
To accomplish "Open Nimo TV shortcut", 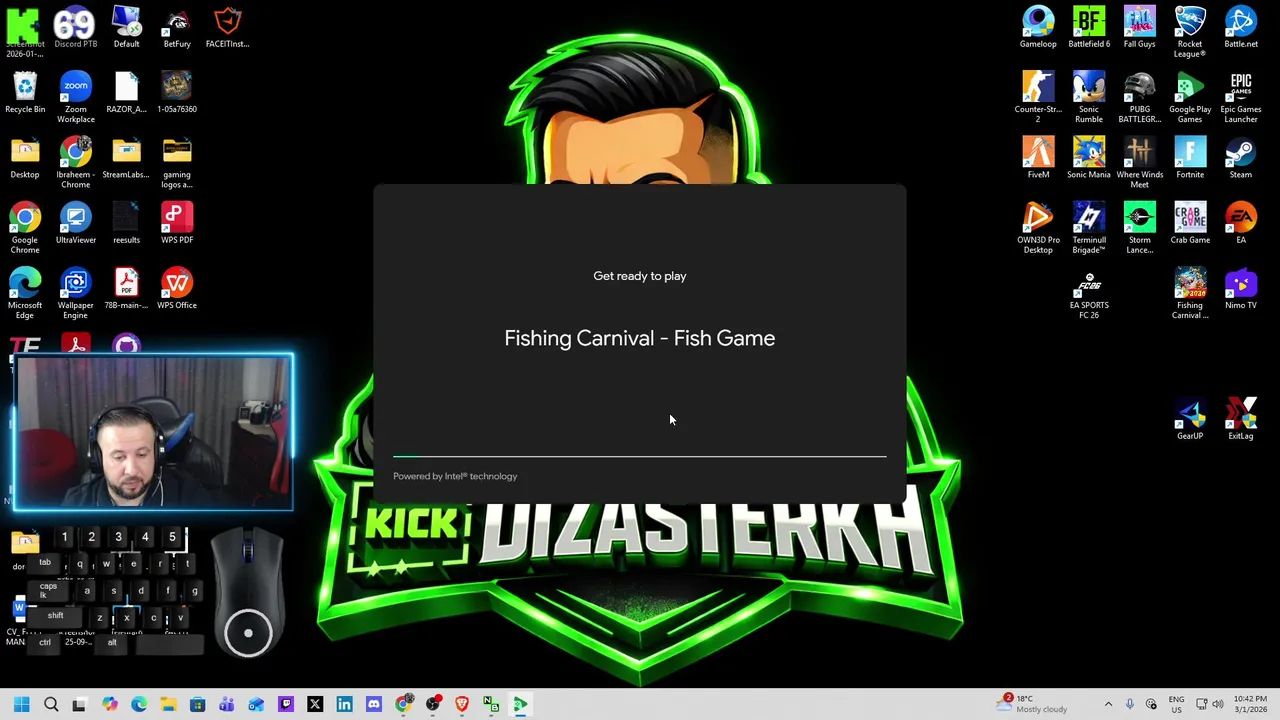I will pos(1241,289).
